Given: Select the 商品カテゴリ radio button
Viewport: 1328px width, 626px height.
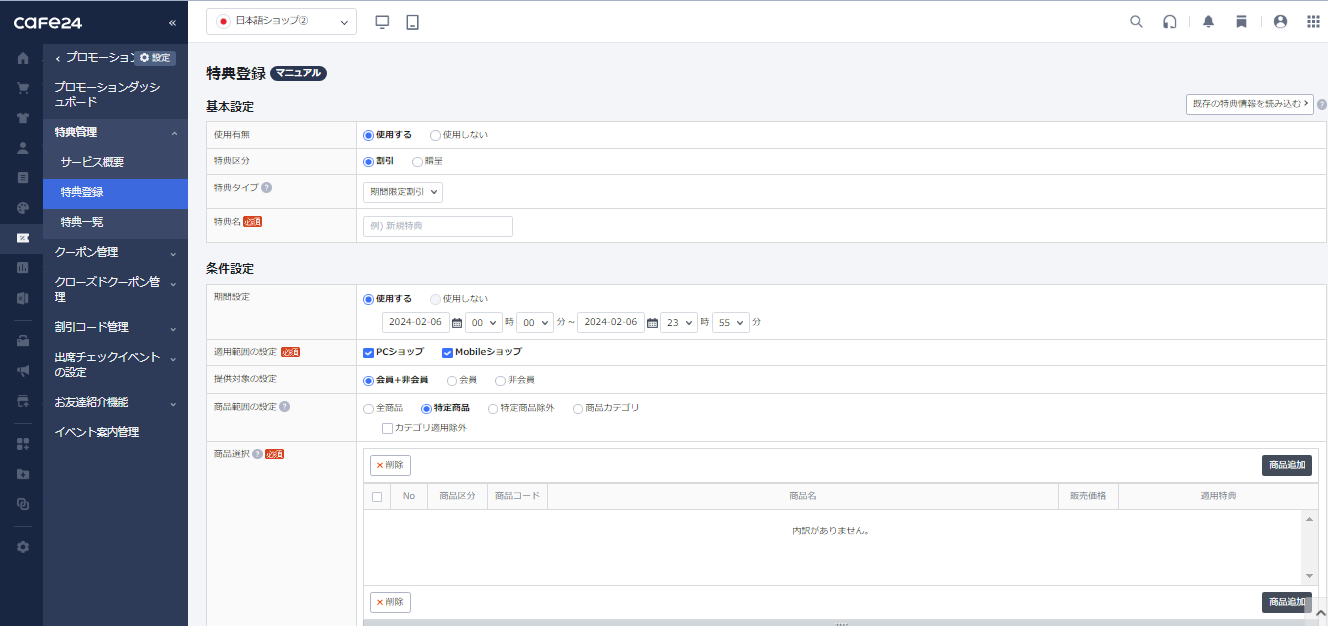Looking at the screenshot, I should coord(577,408).
